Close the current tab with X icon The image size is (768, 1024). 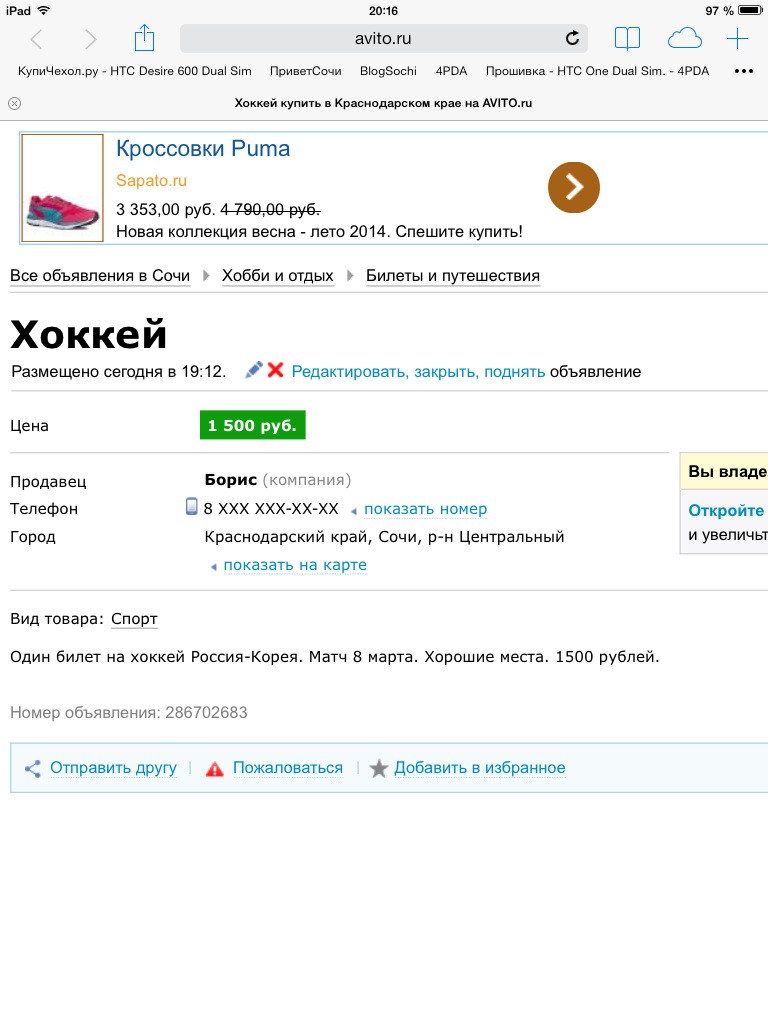14,103
